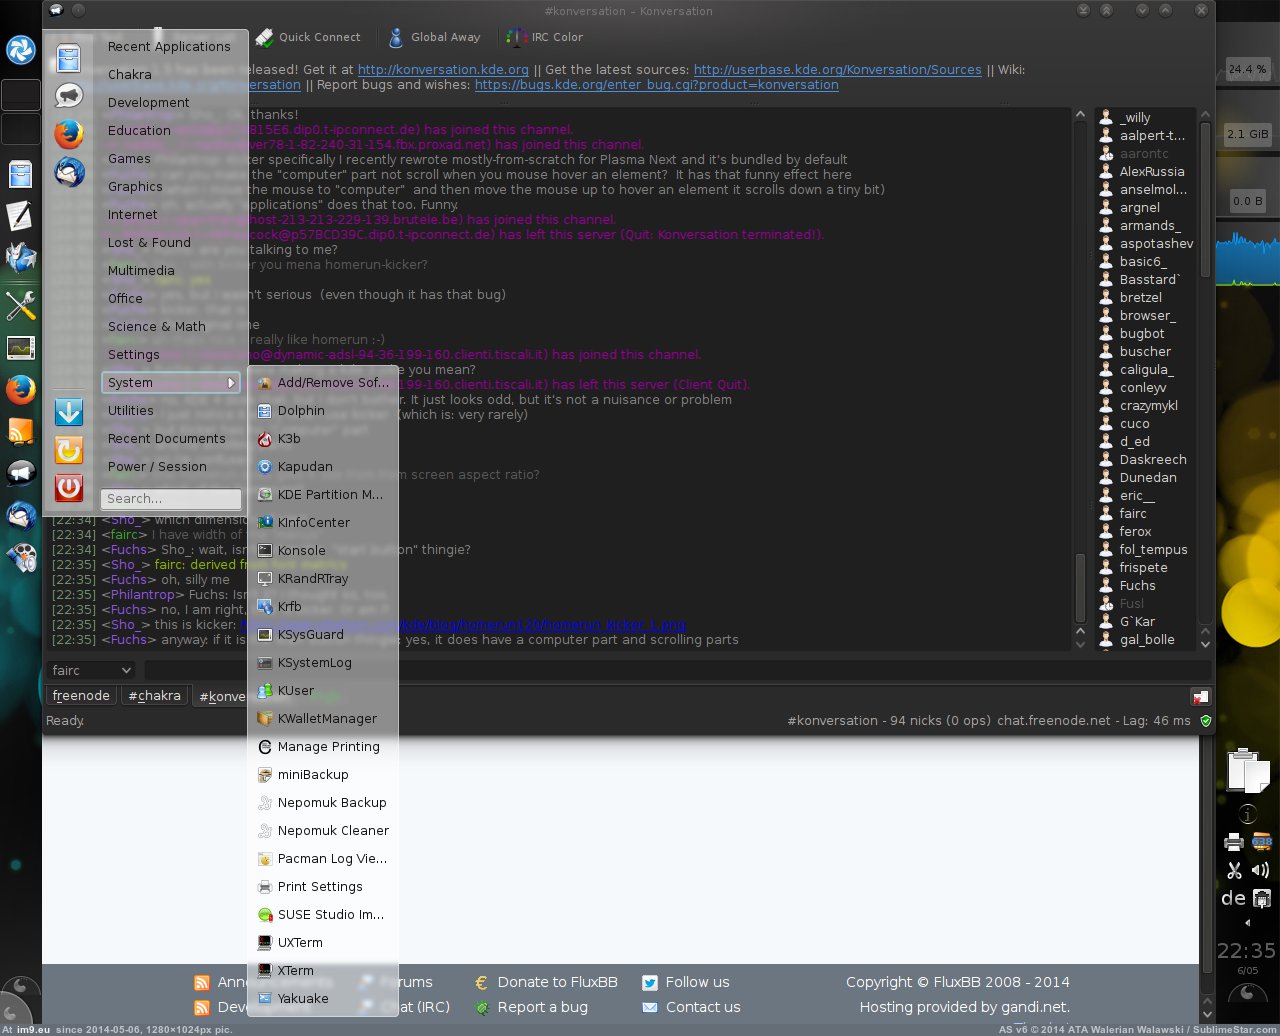
Task: Switch to the #chakra tab
Action: pos(155,696)
